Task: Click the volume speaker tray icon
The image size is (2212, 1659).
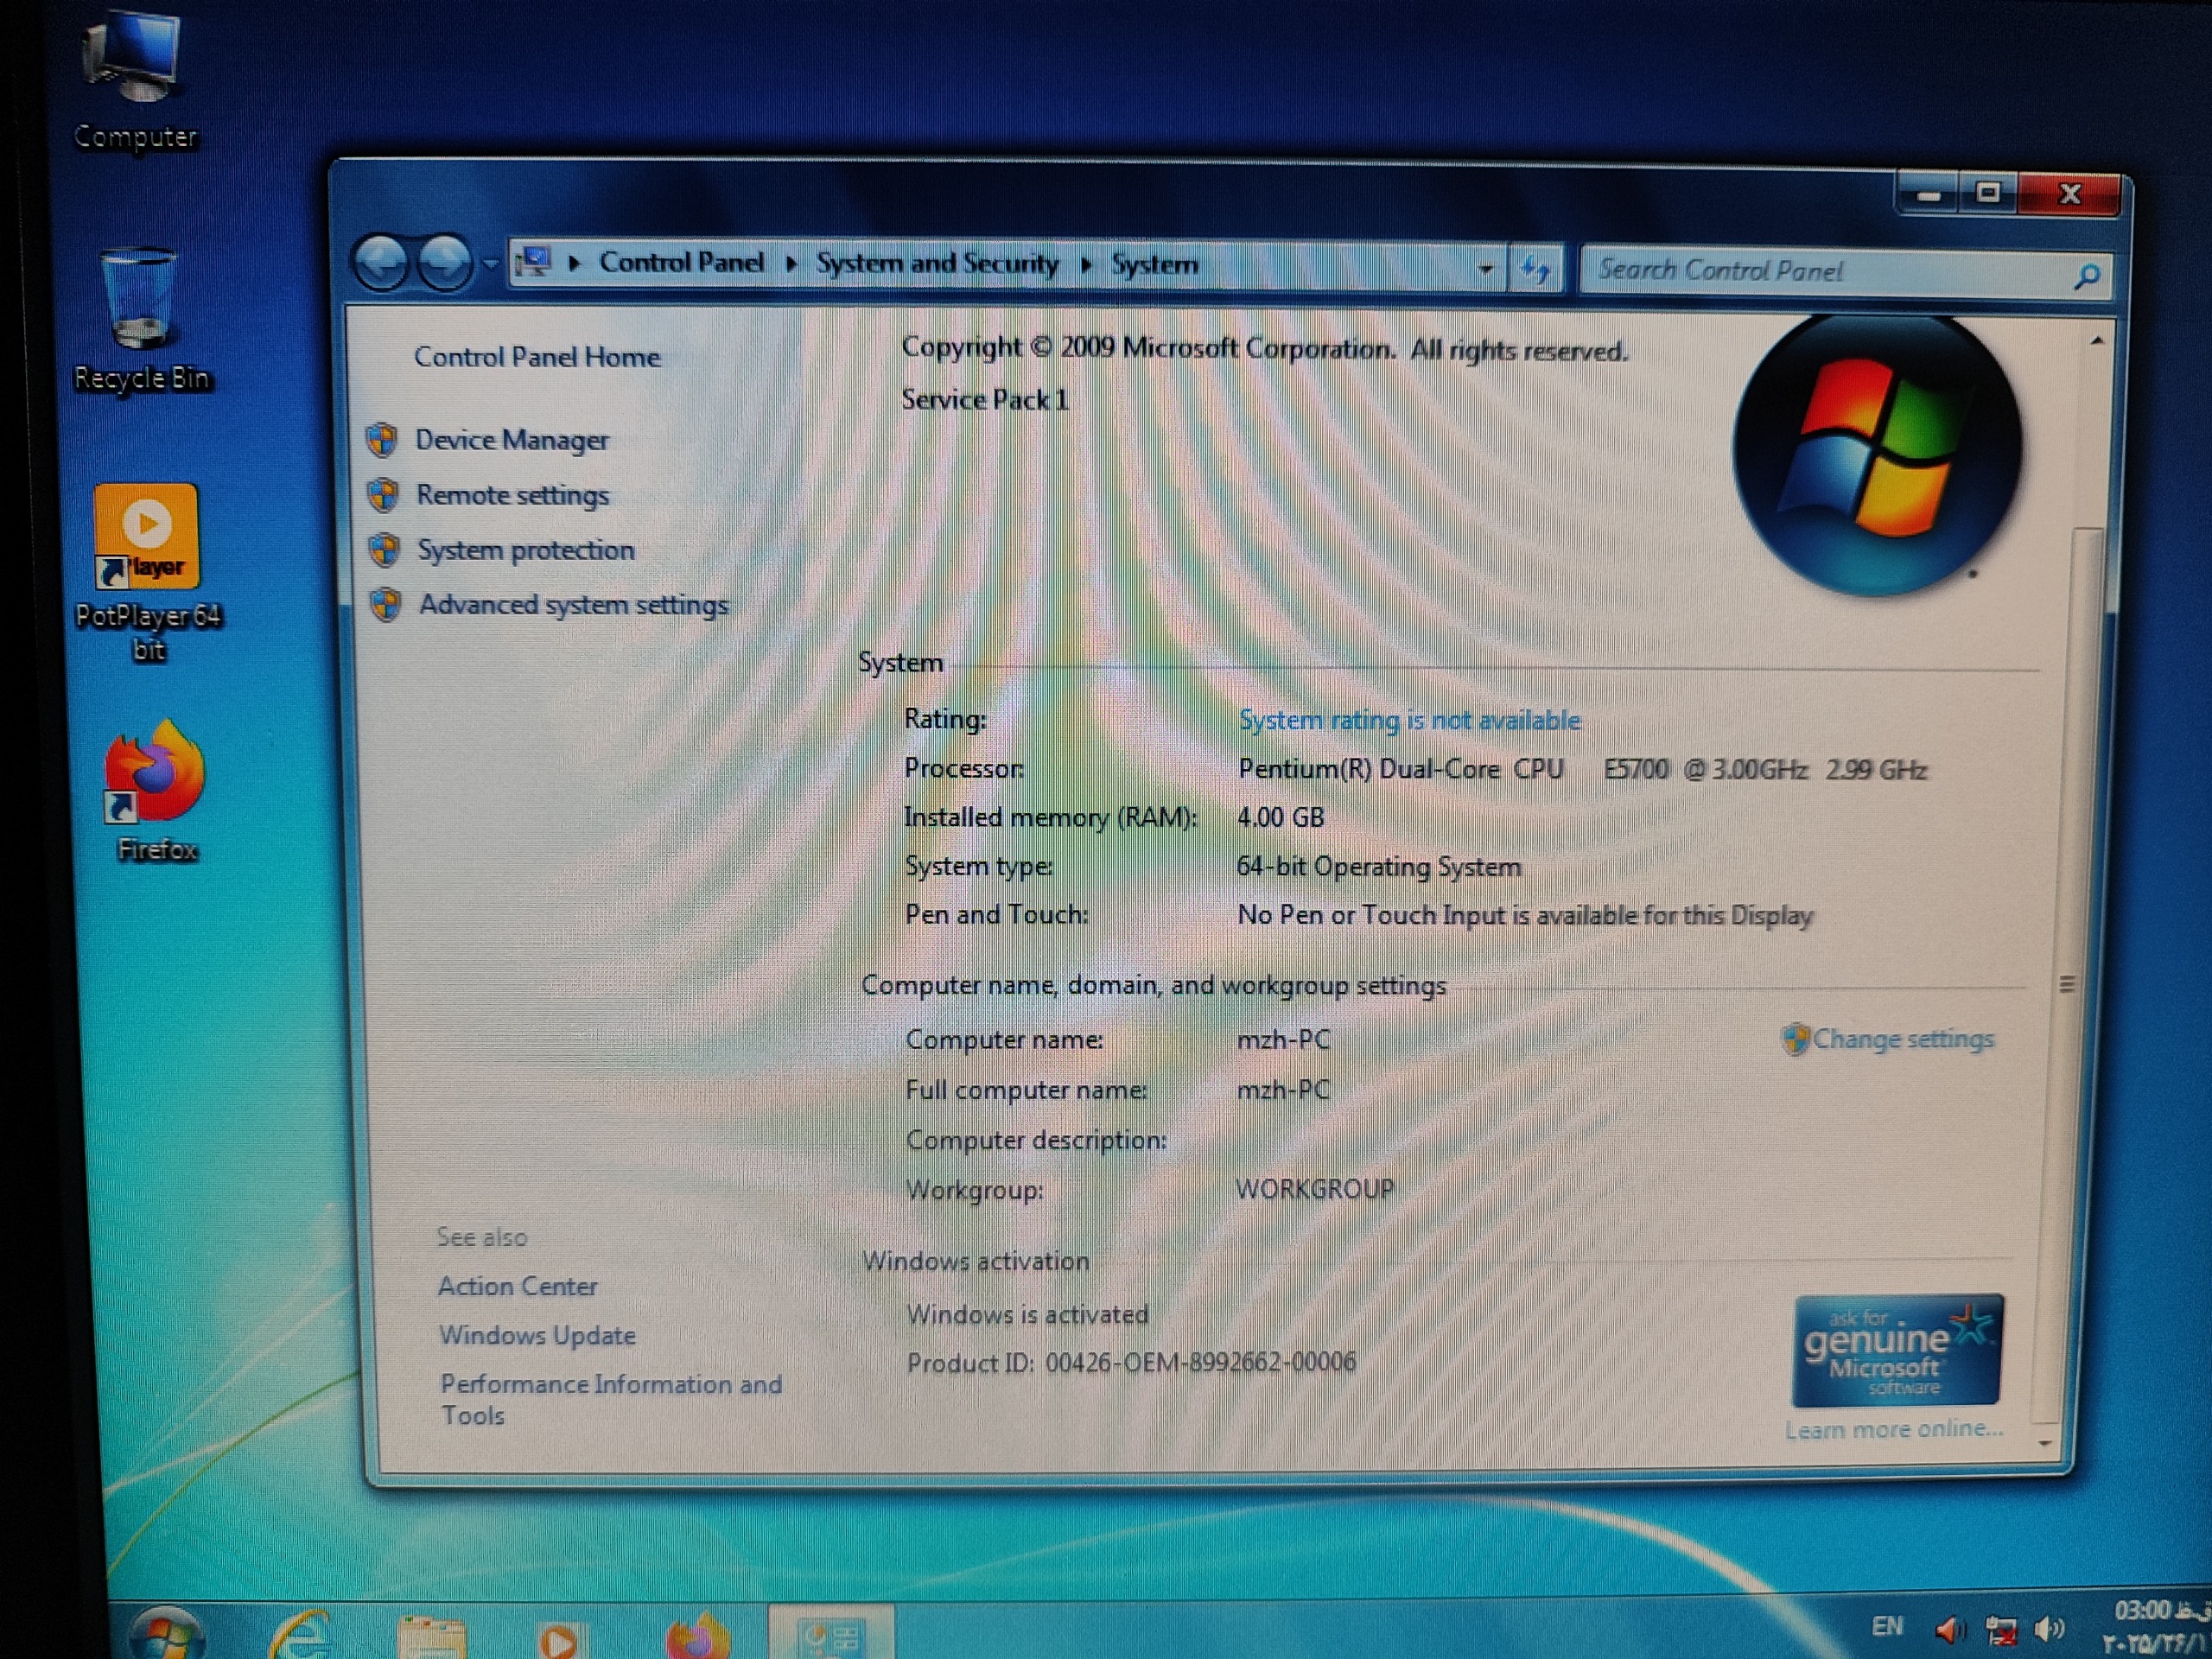Action: tap(2050, 1630)
